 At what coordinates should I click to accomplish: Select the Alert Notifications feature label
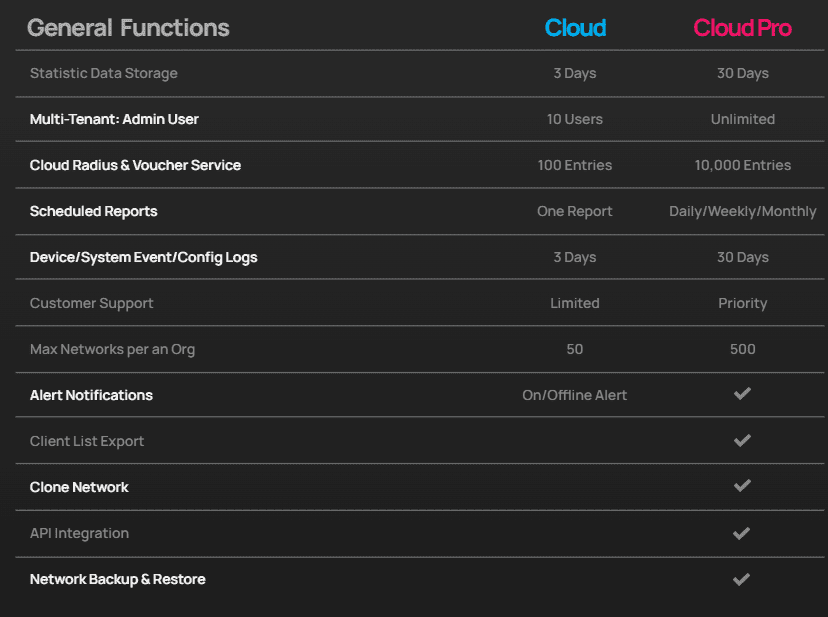(x=91, y=395)
